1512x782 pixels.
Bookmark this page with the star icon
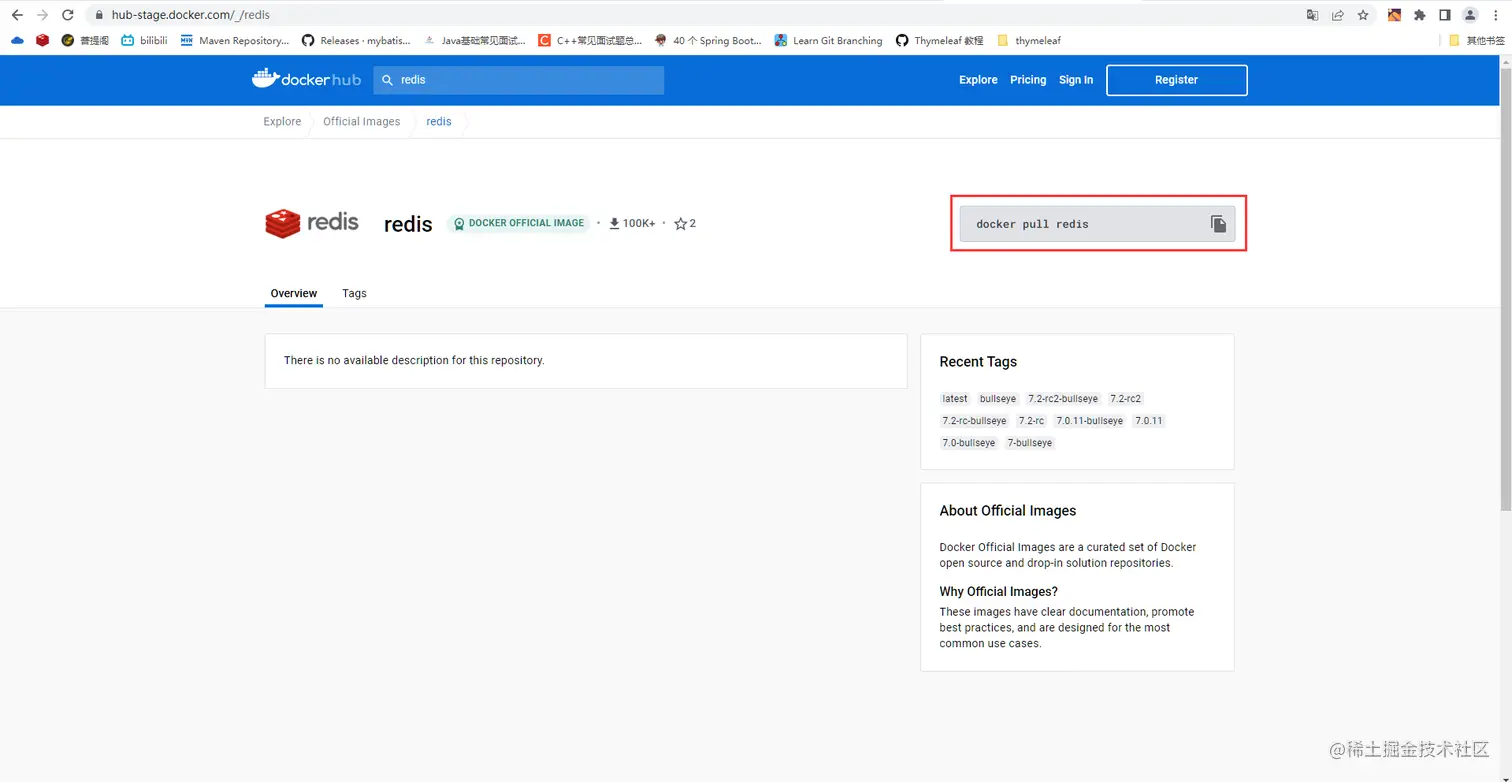click(x=1363, y=15)
